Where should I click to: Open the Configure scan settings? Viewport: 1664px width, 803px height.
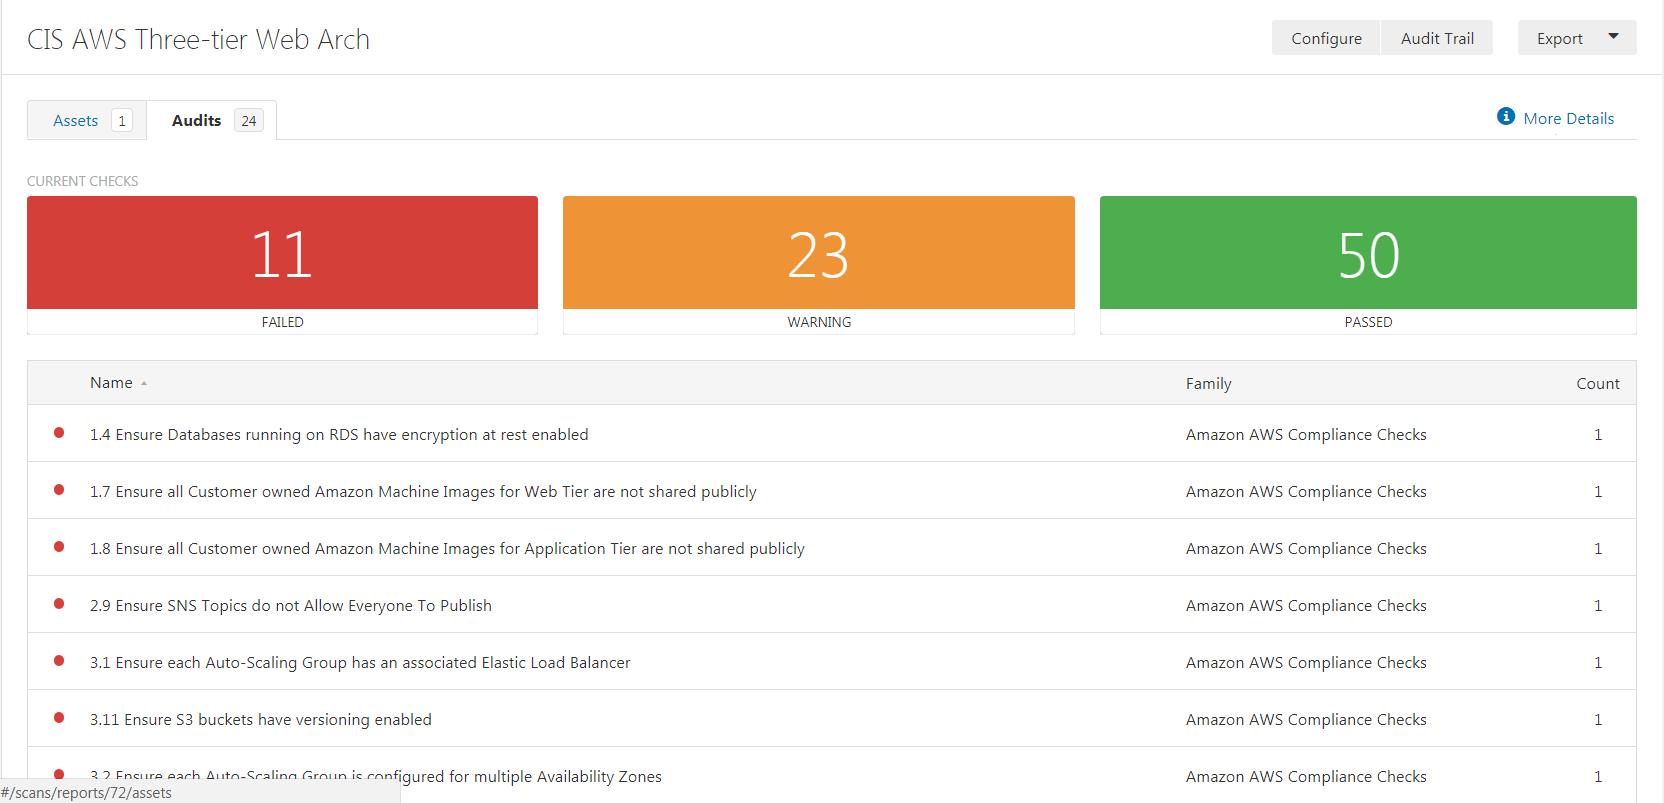point(1326,38)
